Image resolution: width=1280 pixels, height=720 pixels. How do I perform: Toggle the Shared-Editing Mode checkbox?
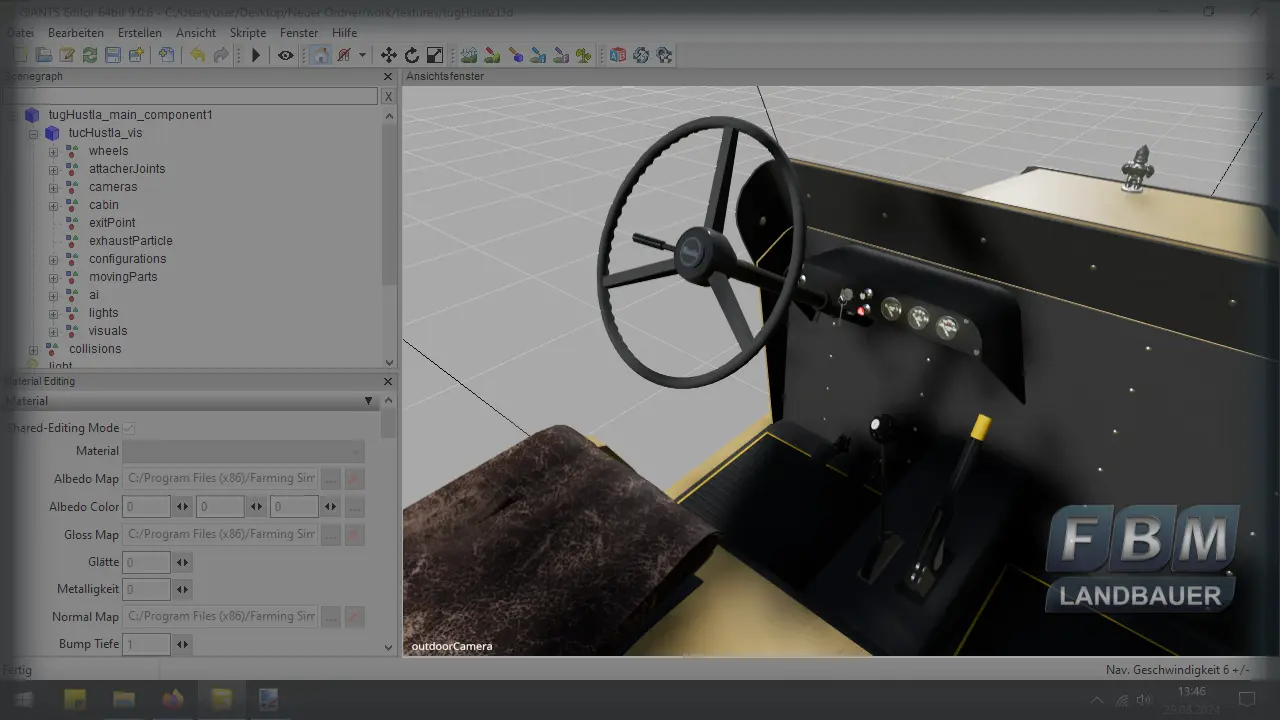[129, 428]
